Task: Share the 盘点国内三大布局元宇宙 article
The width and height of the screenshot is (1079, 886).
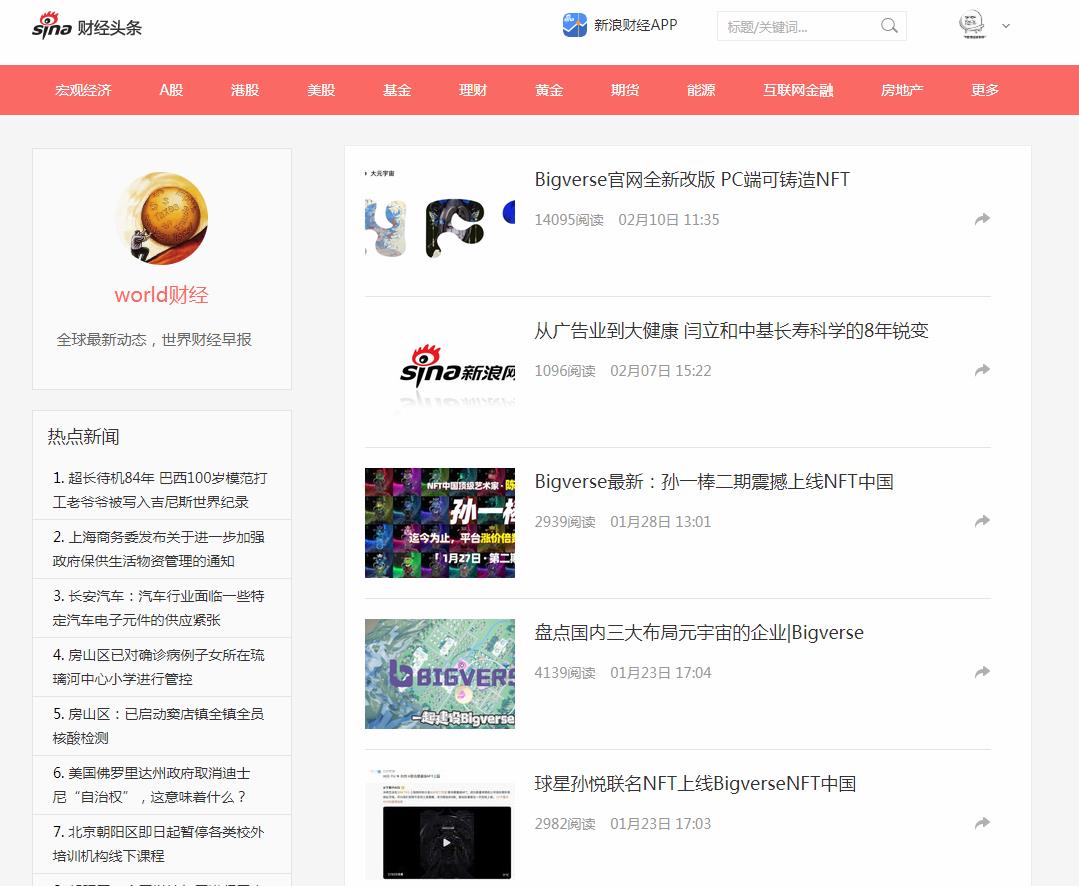Action: click(983, 672)
